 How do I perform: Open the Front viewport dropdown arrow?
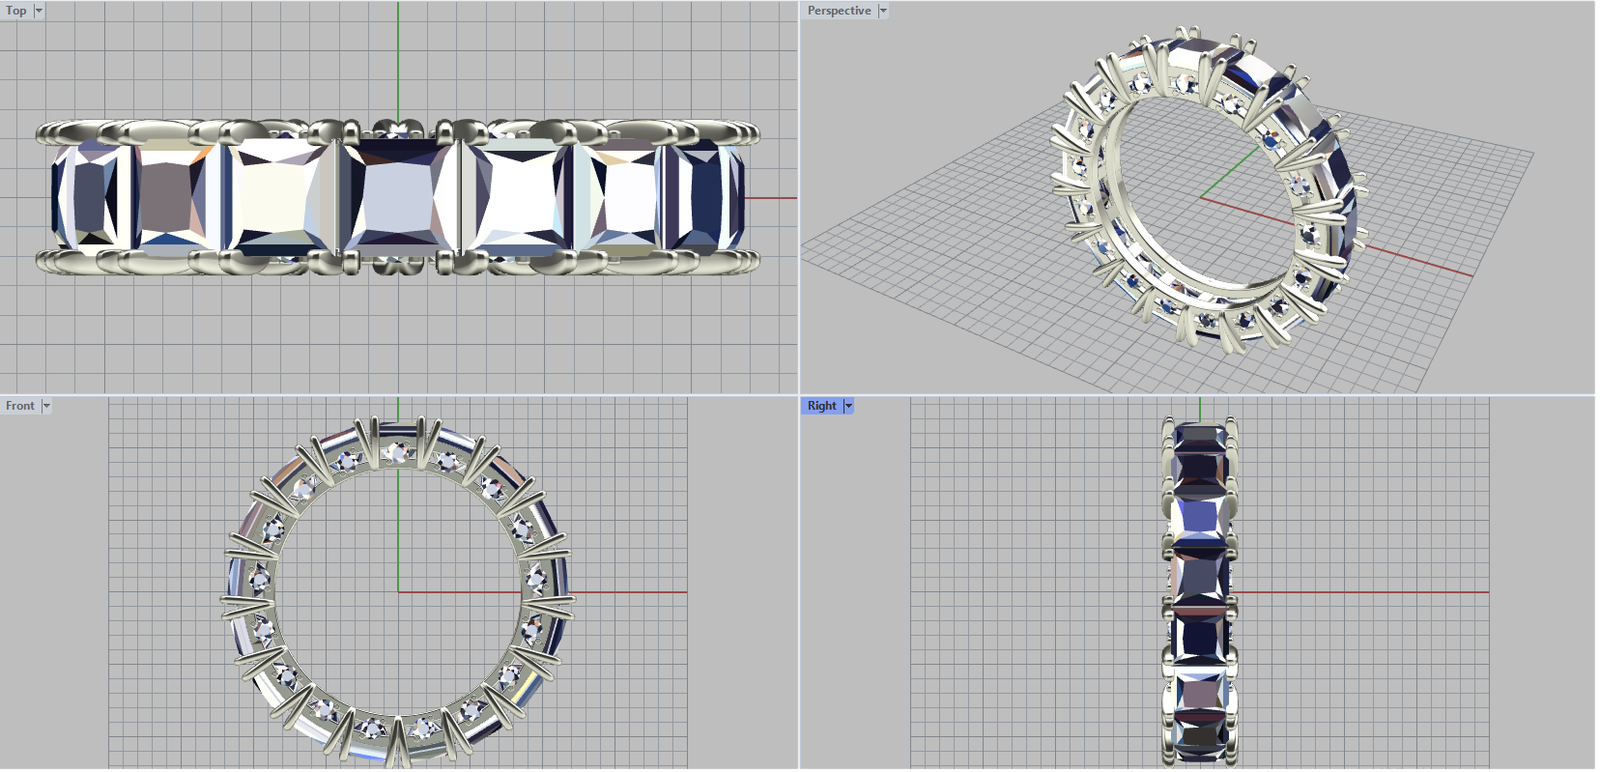click(46, 406)
